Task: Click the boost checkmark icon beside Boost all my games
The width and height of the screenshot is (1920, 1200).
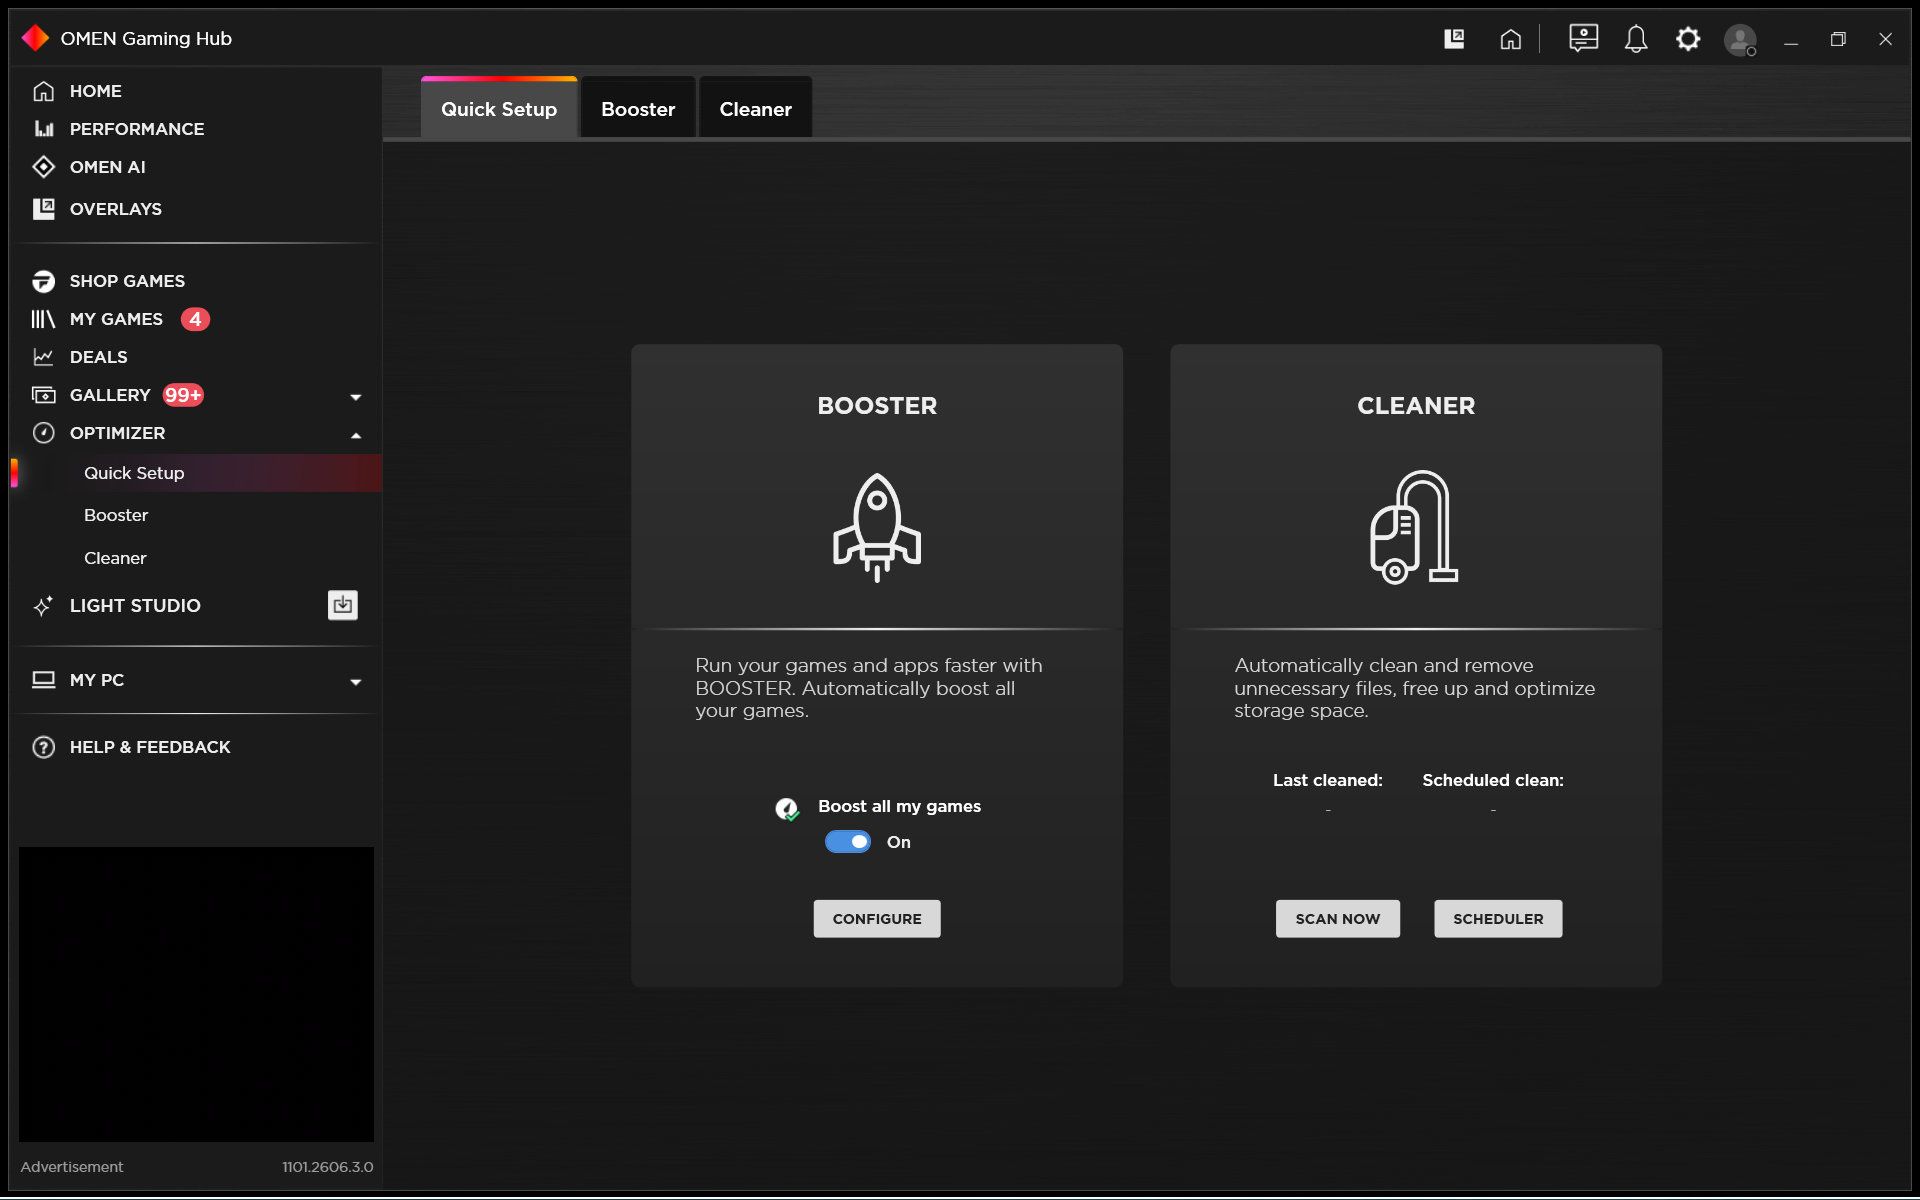Action: coord(787,809)
